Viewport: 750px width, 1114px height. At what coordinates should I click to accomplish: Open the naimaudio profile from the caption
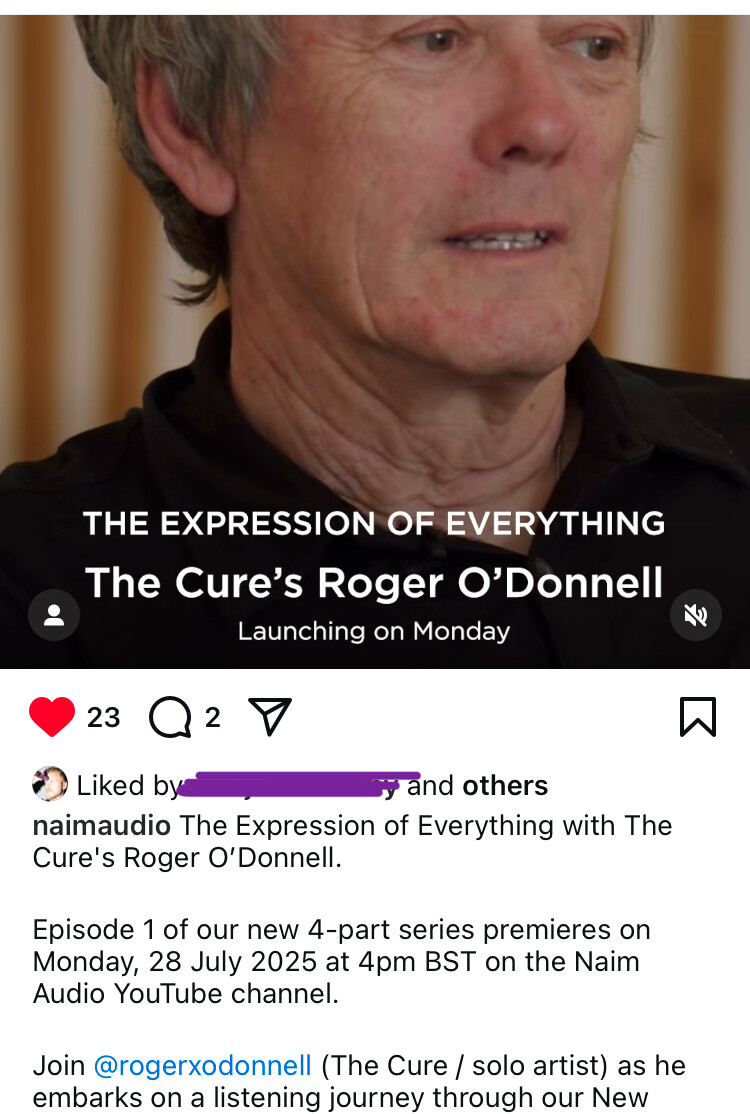pos(102,826)
